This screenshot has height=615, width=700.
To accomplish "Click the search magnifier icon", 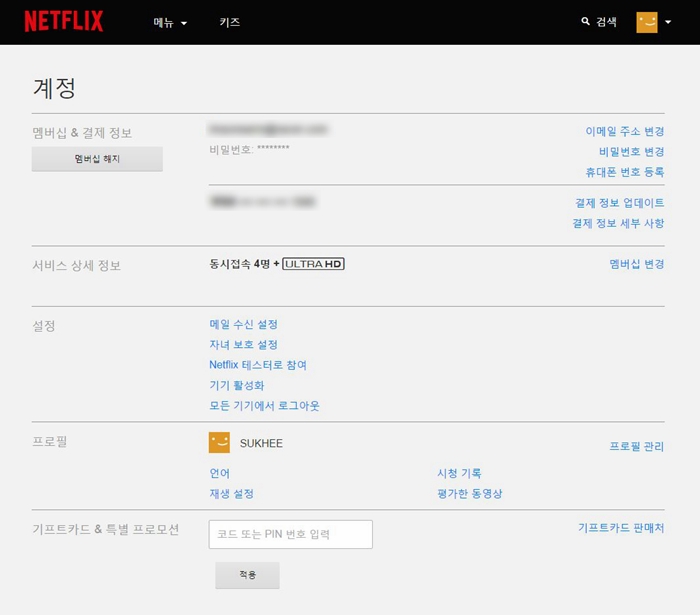I will pyautogui.click(x=586, y=21).
